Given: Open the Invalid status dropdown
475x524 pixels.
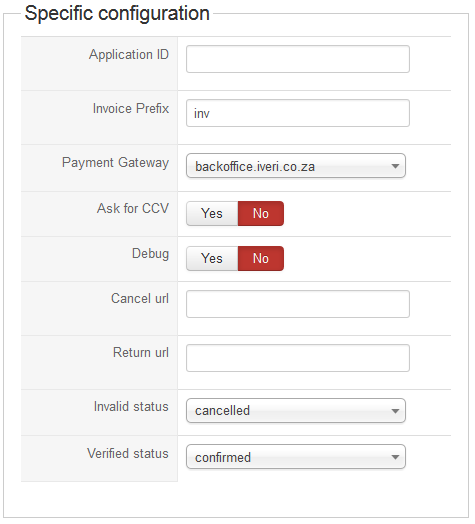Looking at the screenshot, I should coord(296,411).
